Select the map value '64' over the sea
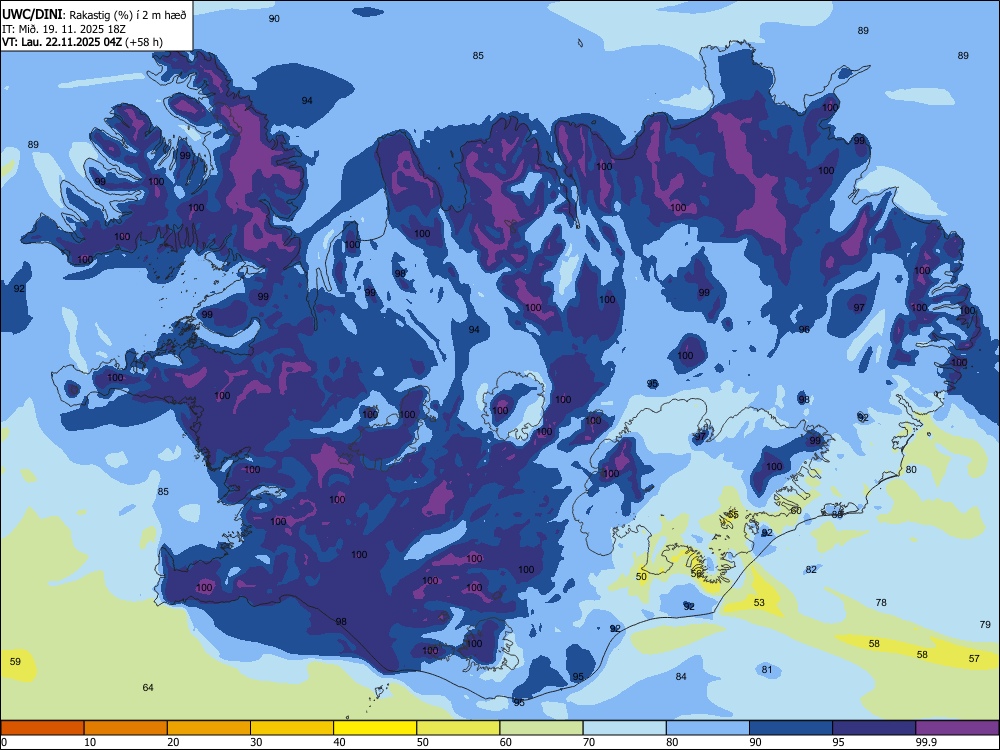Viewport: 1000px width, 750px height. click(148, 688)
